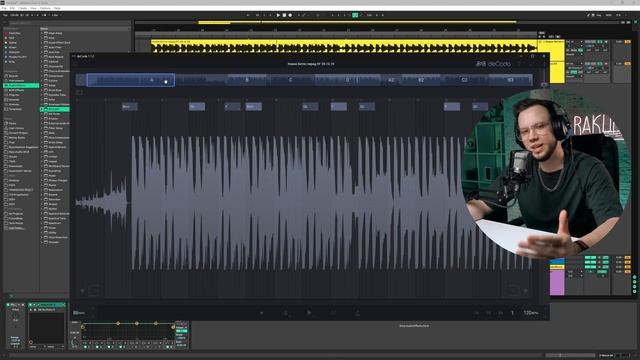Image resolution: width=640 pixels, height=360 pixels.
Task: Toggle EQ Eight band 8 activator
Action: pos(168,347)
